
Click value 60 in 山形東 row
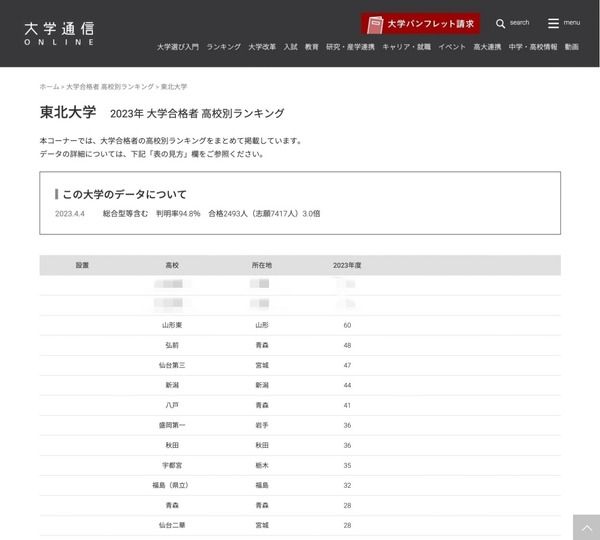[347, 325]
